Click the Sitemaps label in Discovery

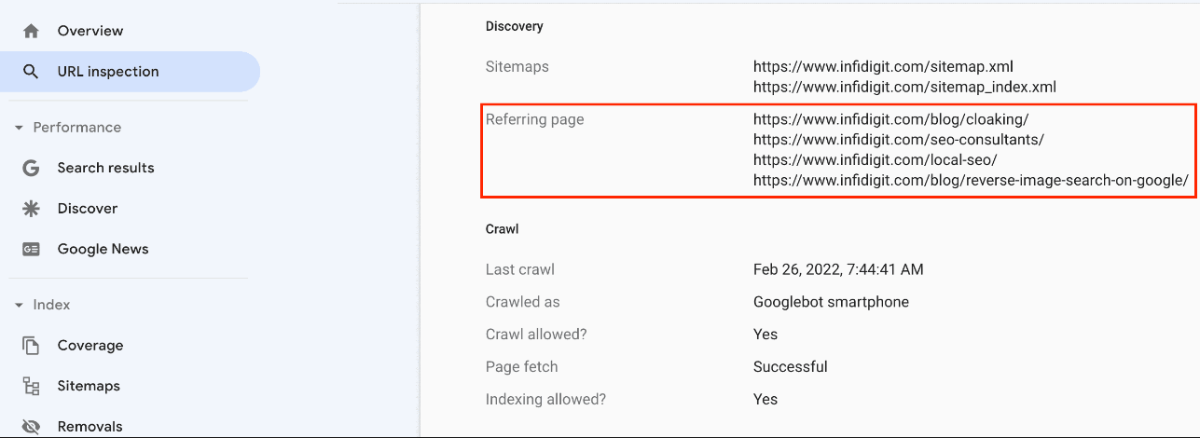(517, 67)
